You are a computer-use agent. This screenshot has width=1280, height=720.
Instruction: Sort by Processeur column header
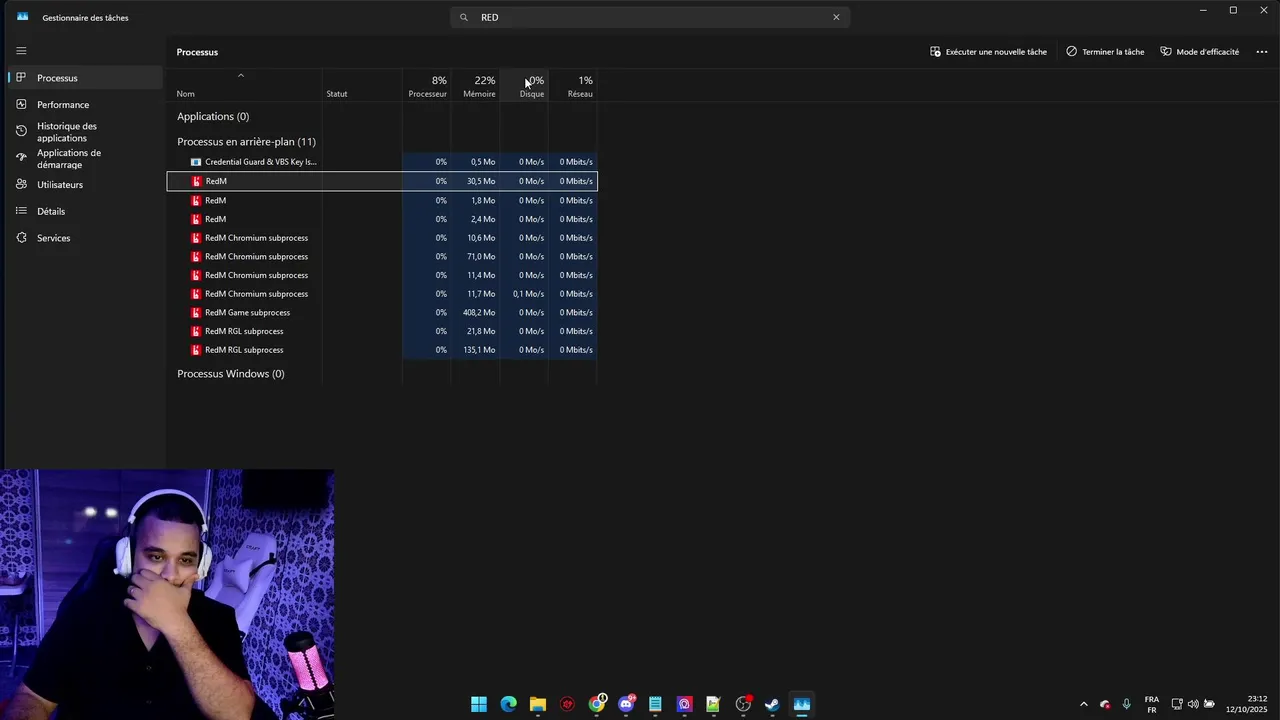pos(427,87)
